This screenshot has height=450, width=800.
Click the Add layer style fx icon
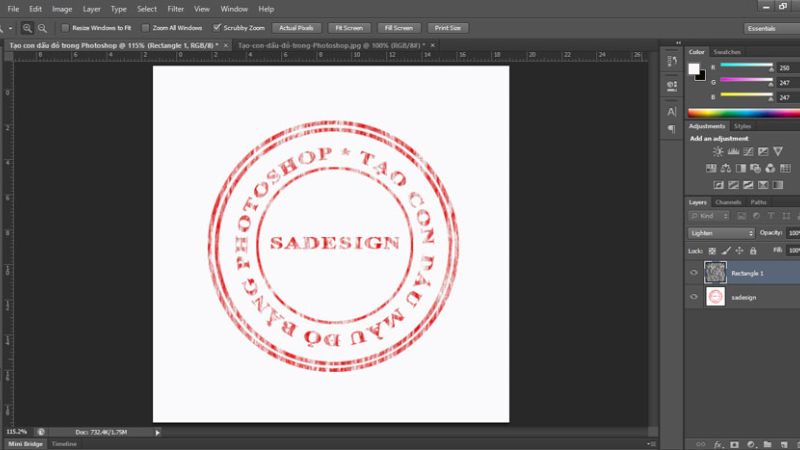[x=718, y=445]
